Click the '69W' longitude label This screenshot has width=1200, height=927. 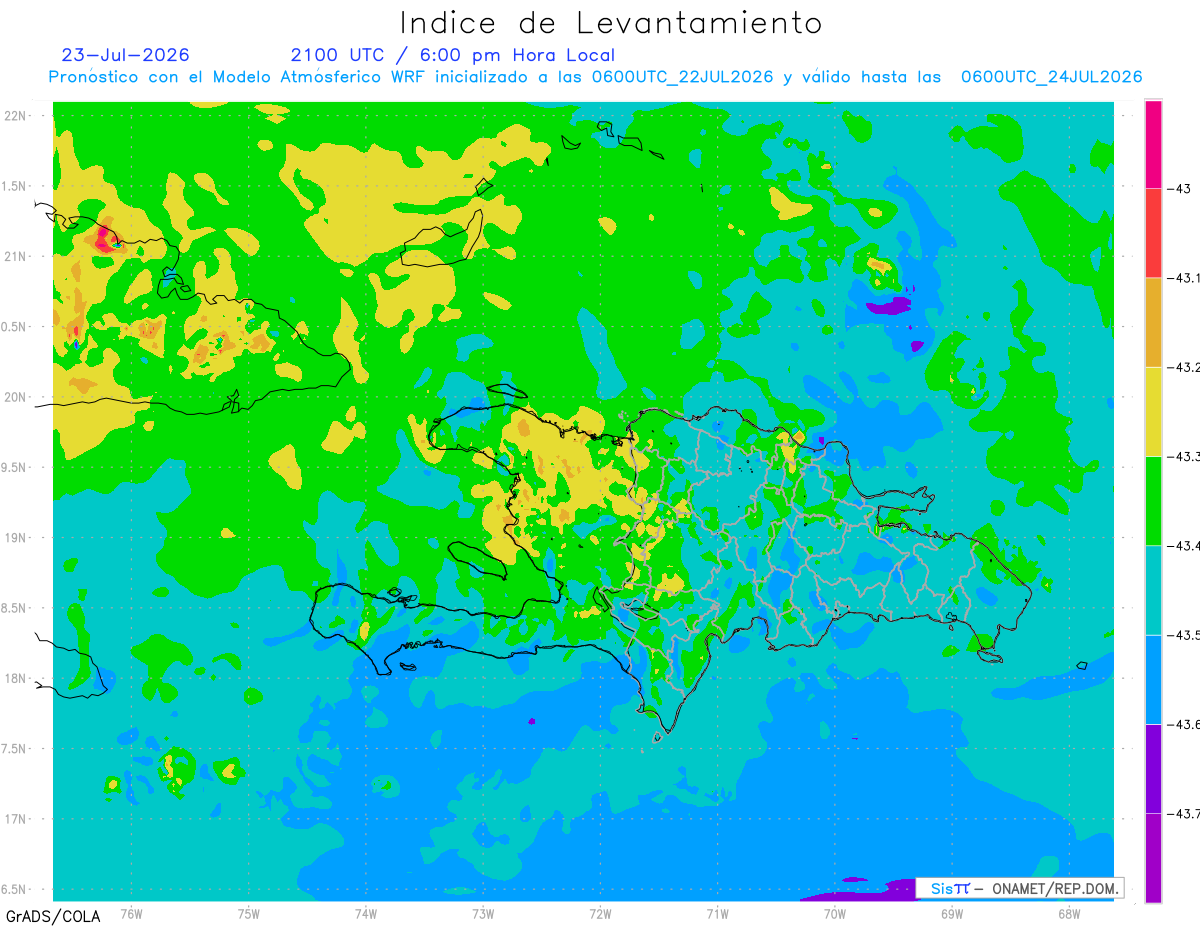pyautogui.click(x=952, y=914)
